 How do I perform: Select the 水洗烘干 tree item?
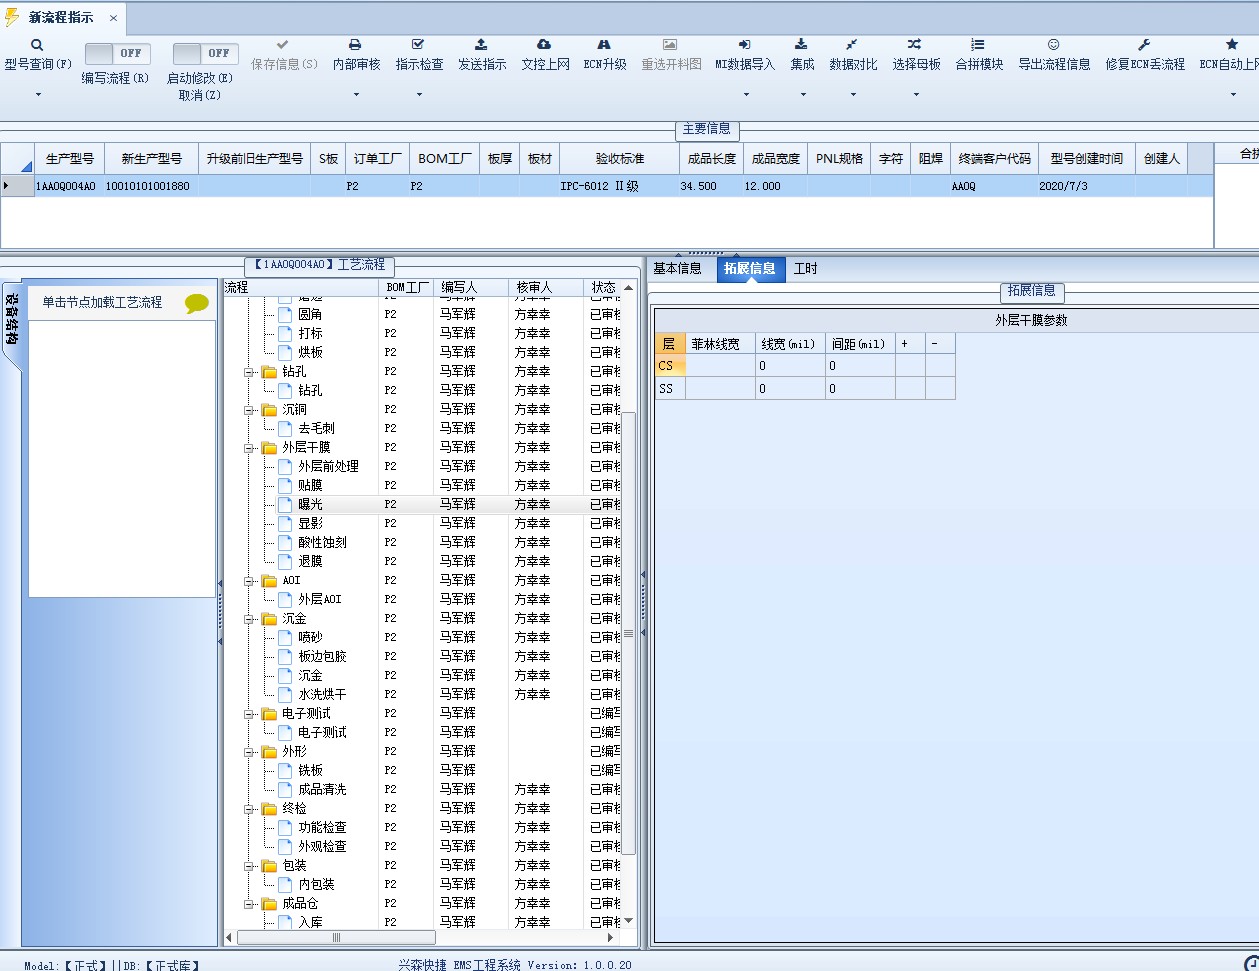click(323, 695)
